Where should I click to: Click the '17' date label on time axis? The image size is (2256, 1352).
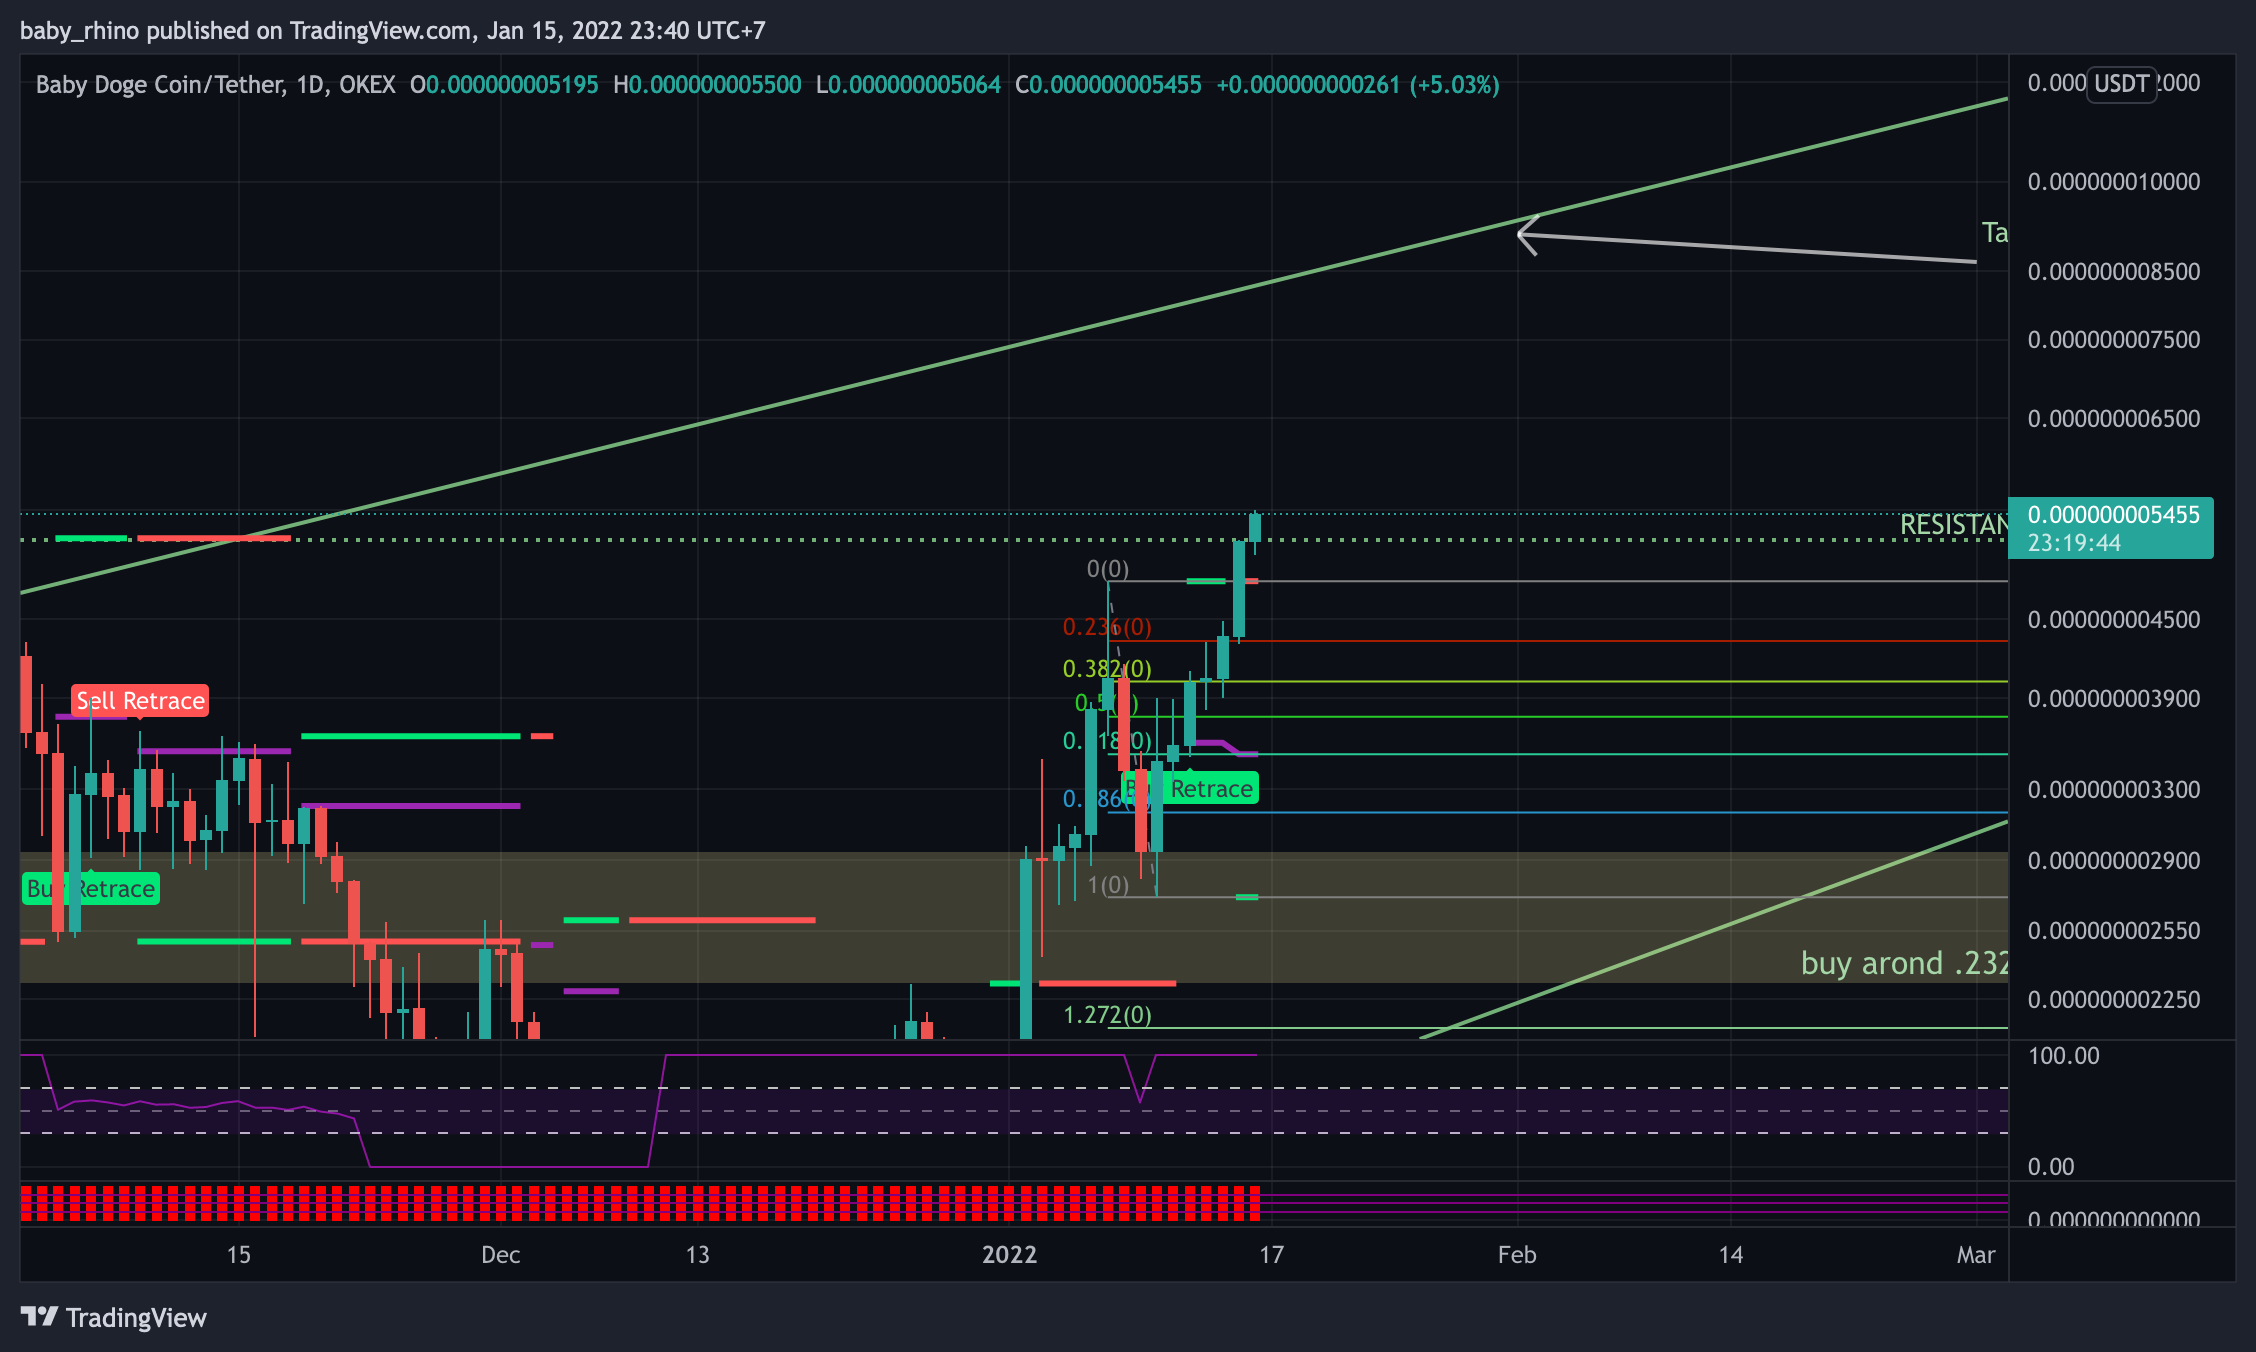point(1271,1255)
